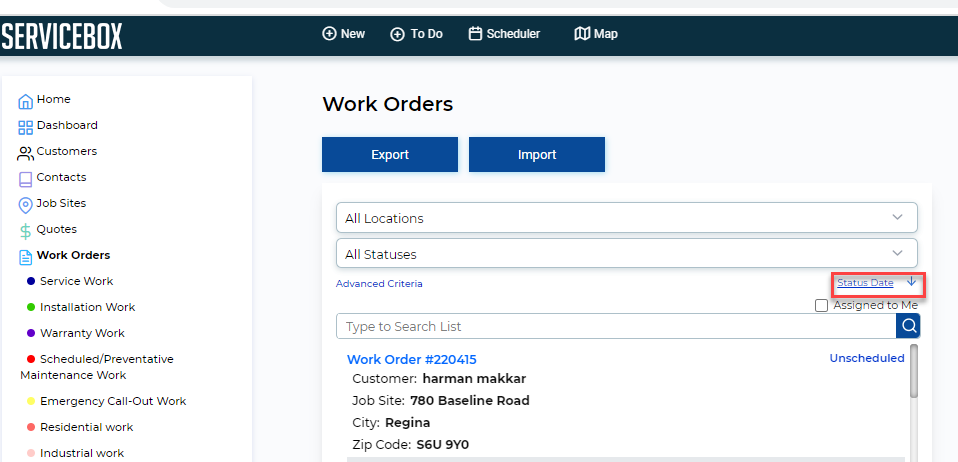Click the ServiceBox logo
The width and height of the screenshot is (958, 462).
62,36
